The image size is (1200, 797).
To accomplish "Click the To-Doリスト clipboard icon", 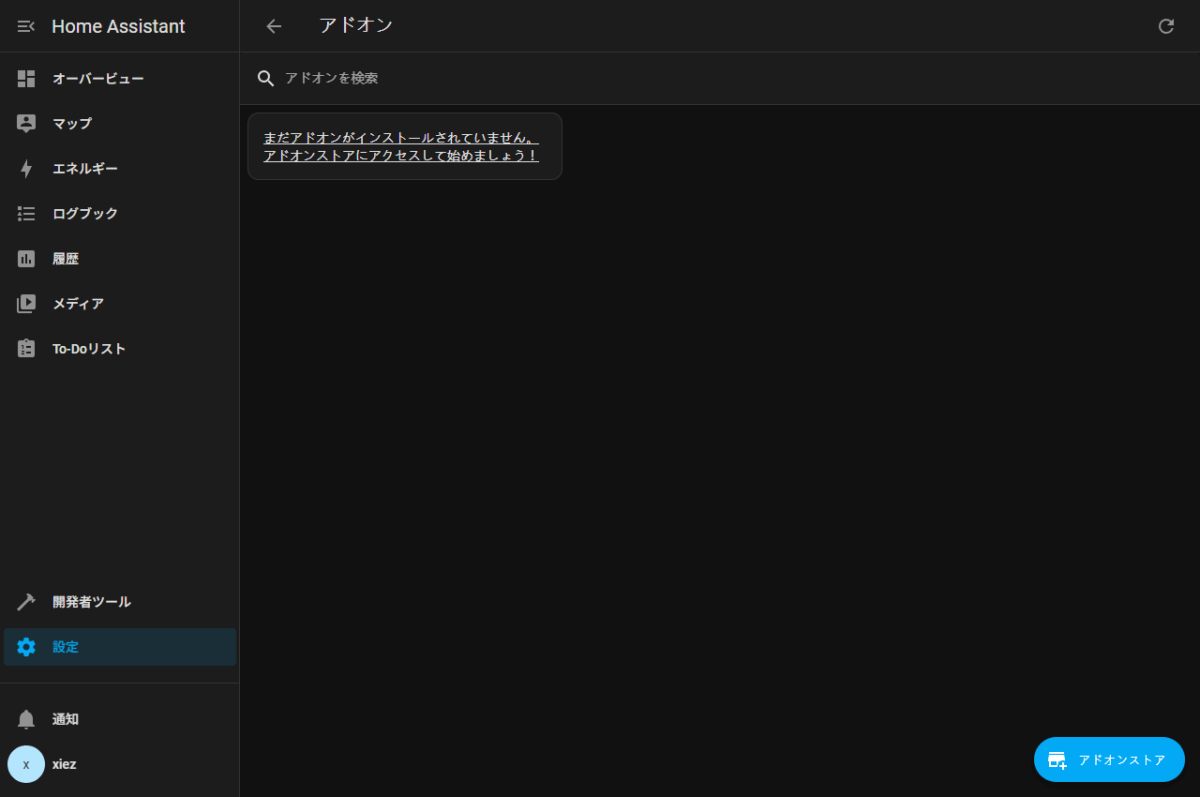I will point(27,348).
